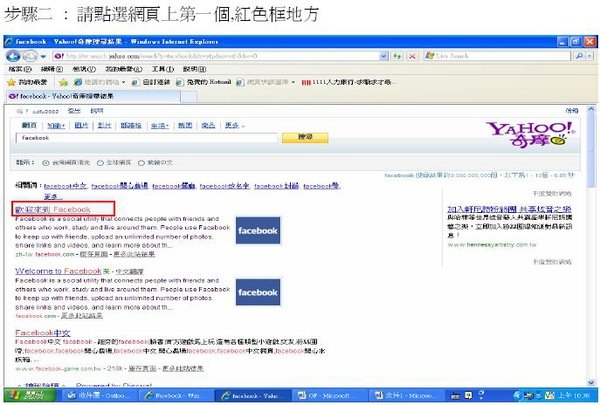Expand the web slice gallery dropdown arrow
This screenshot has height=405, width=600.
tap(293, 82)
